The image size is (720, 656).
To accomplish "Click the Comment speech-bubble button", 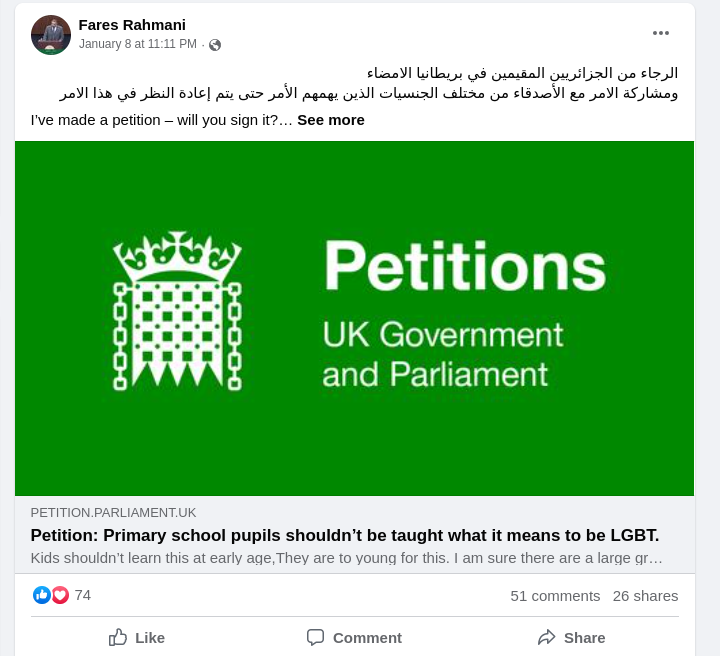I will tap(354, 637).
